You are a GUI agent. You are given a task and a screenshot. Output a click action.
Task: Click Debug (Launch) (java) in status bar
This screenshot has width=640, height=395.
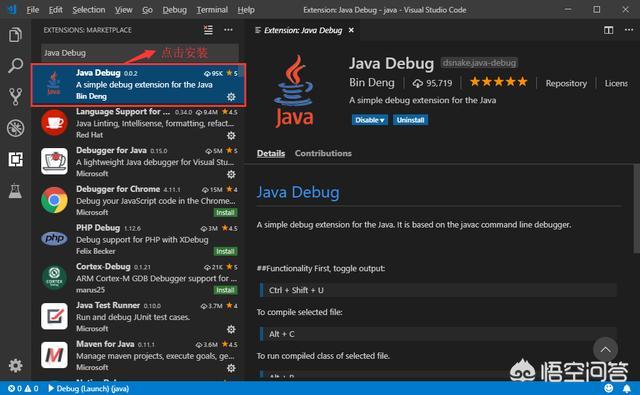click(89, 388)
